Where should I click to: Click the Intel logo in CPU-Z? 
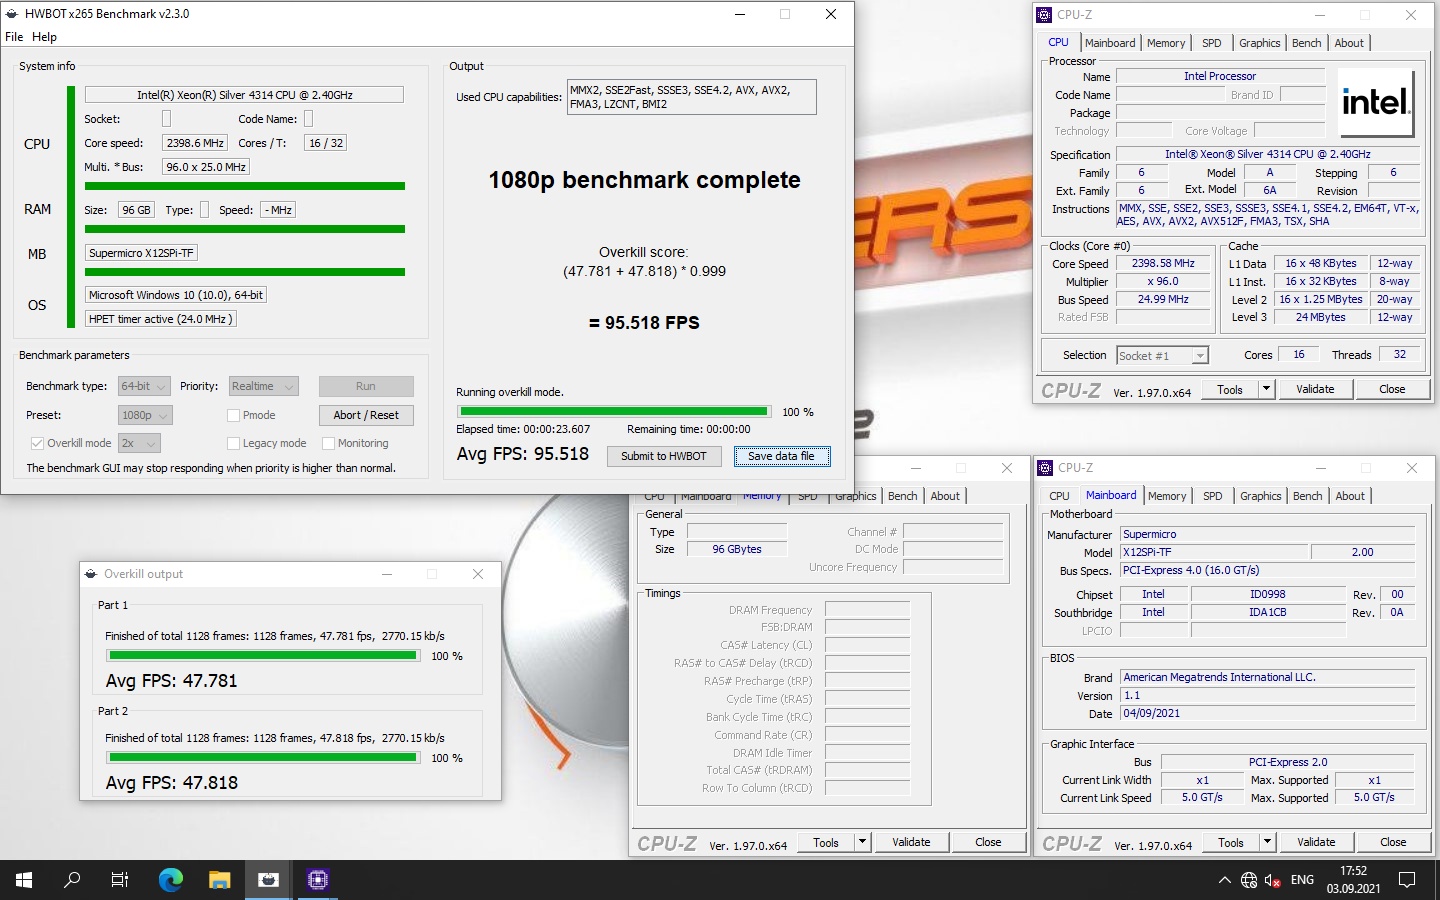click(1375, 102)
